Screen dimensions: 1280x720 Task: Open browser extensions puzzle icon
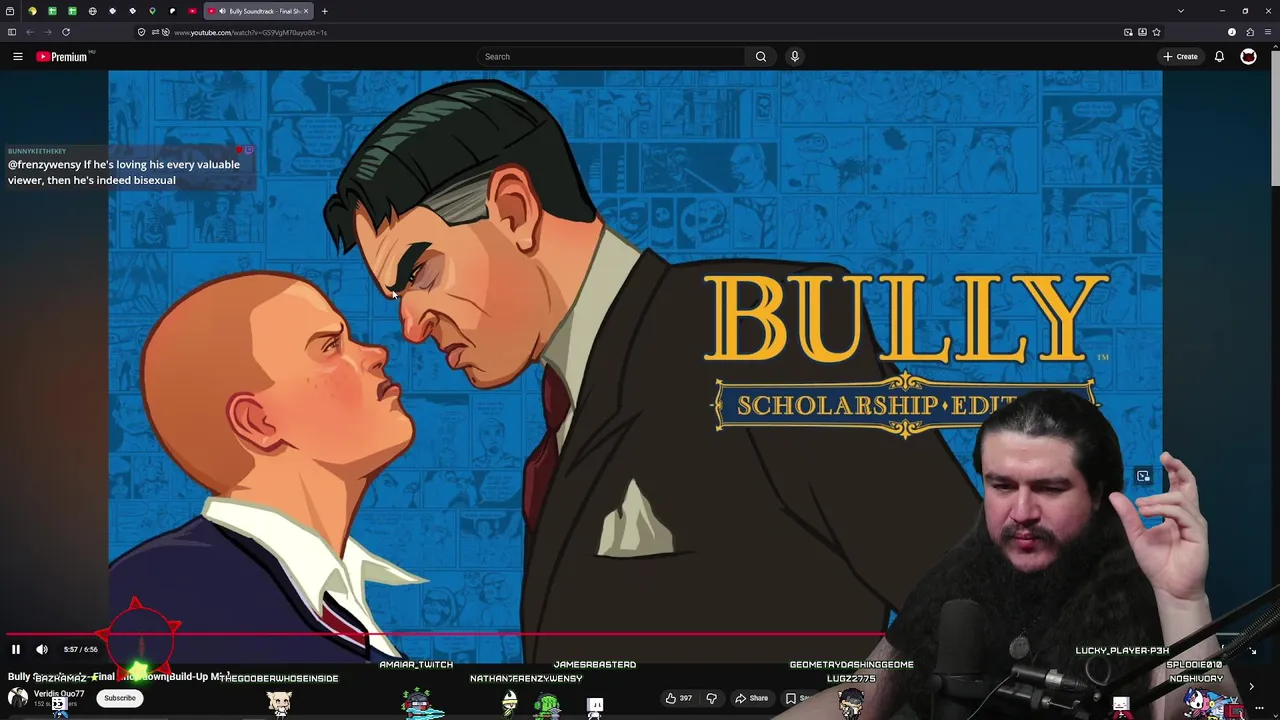click(x=1250, y=32)
